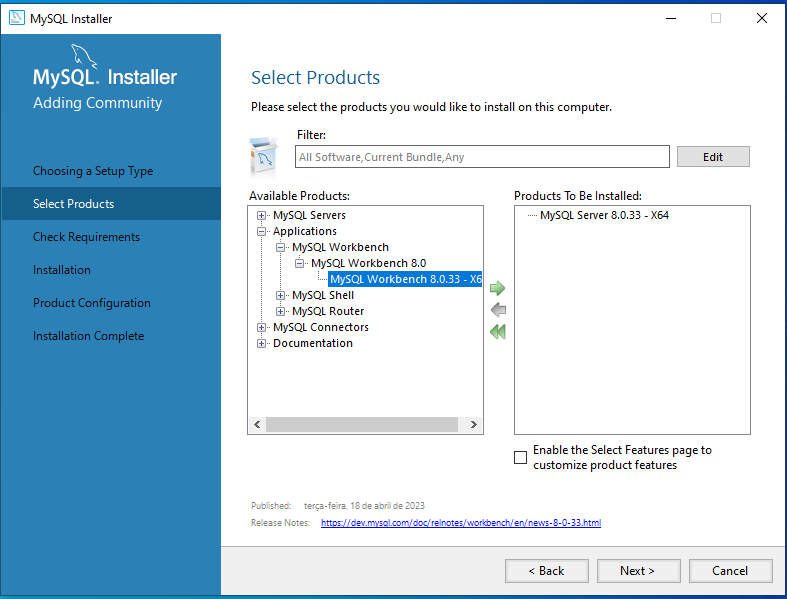Image resolution: width=787 pixels, height=599 pixels.
Task: Click the green add-product arrow
Action: point(497,288)
